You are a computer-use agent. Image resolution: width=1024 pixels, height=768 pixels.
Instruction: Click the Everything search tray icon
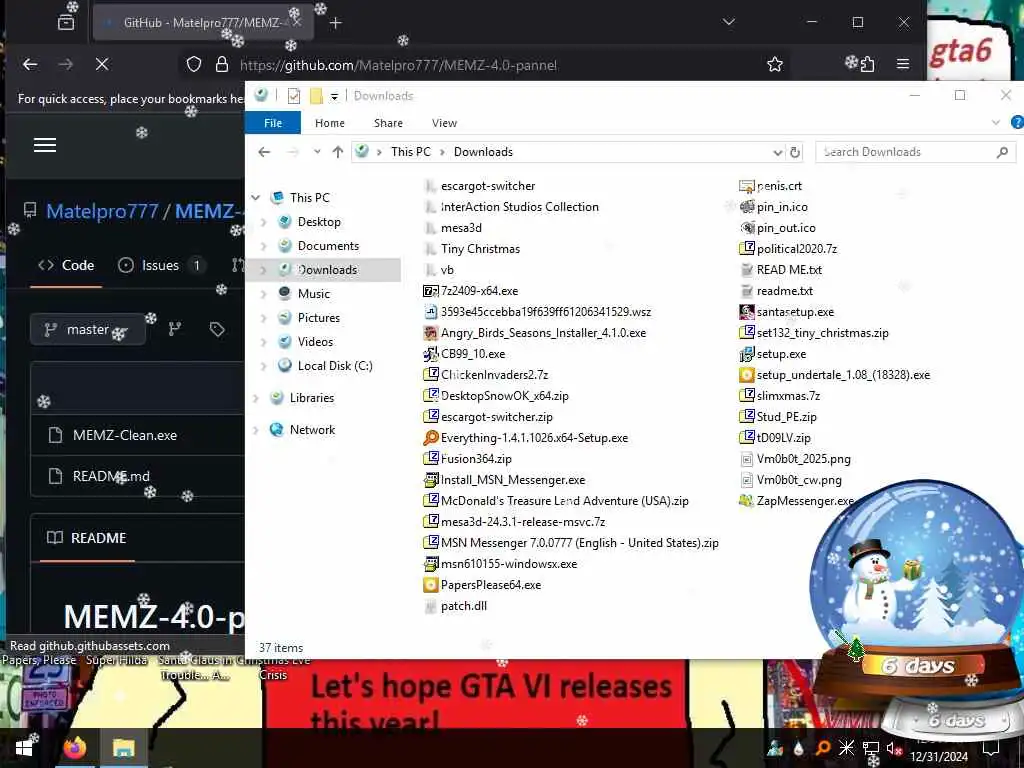pyautogui.click(x=823, y=748)
